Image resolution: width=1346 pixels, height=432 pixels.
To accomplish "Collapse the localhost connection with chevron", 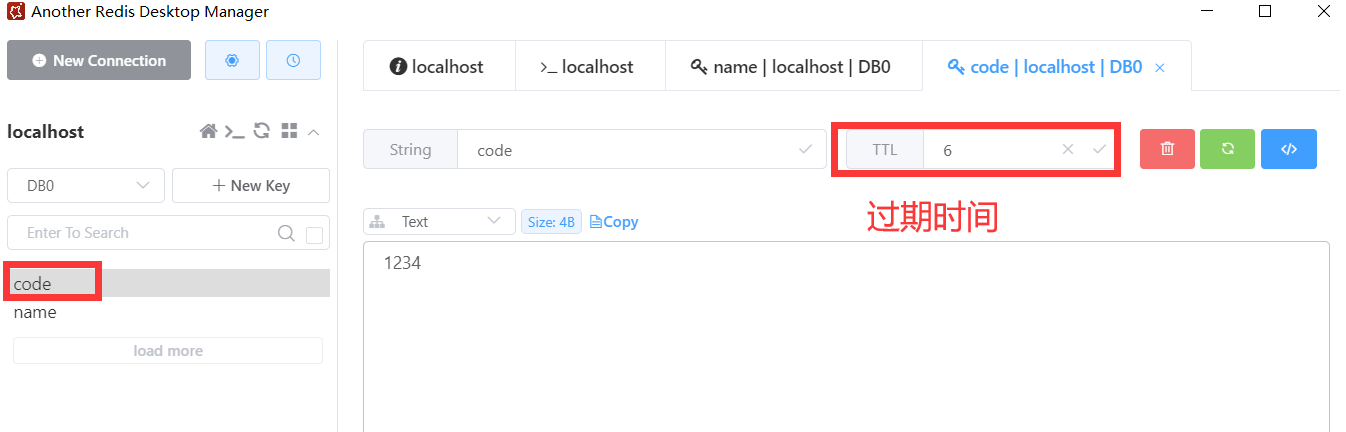I will [x=314, y=131].
